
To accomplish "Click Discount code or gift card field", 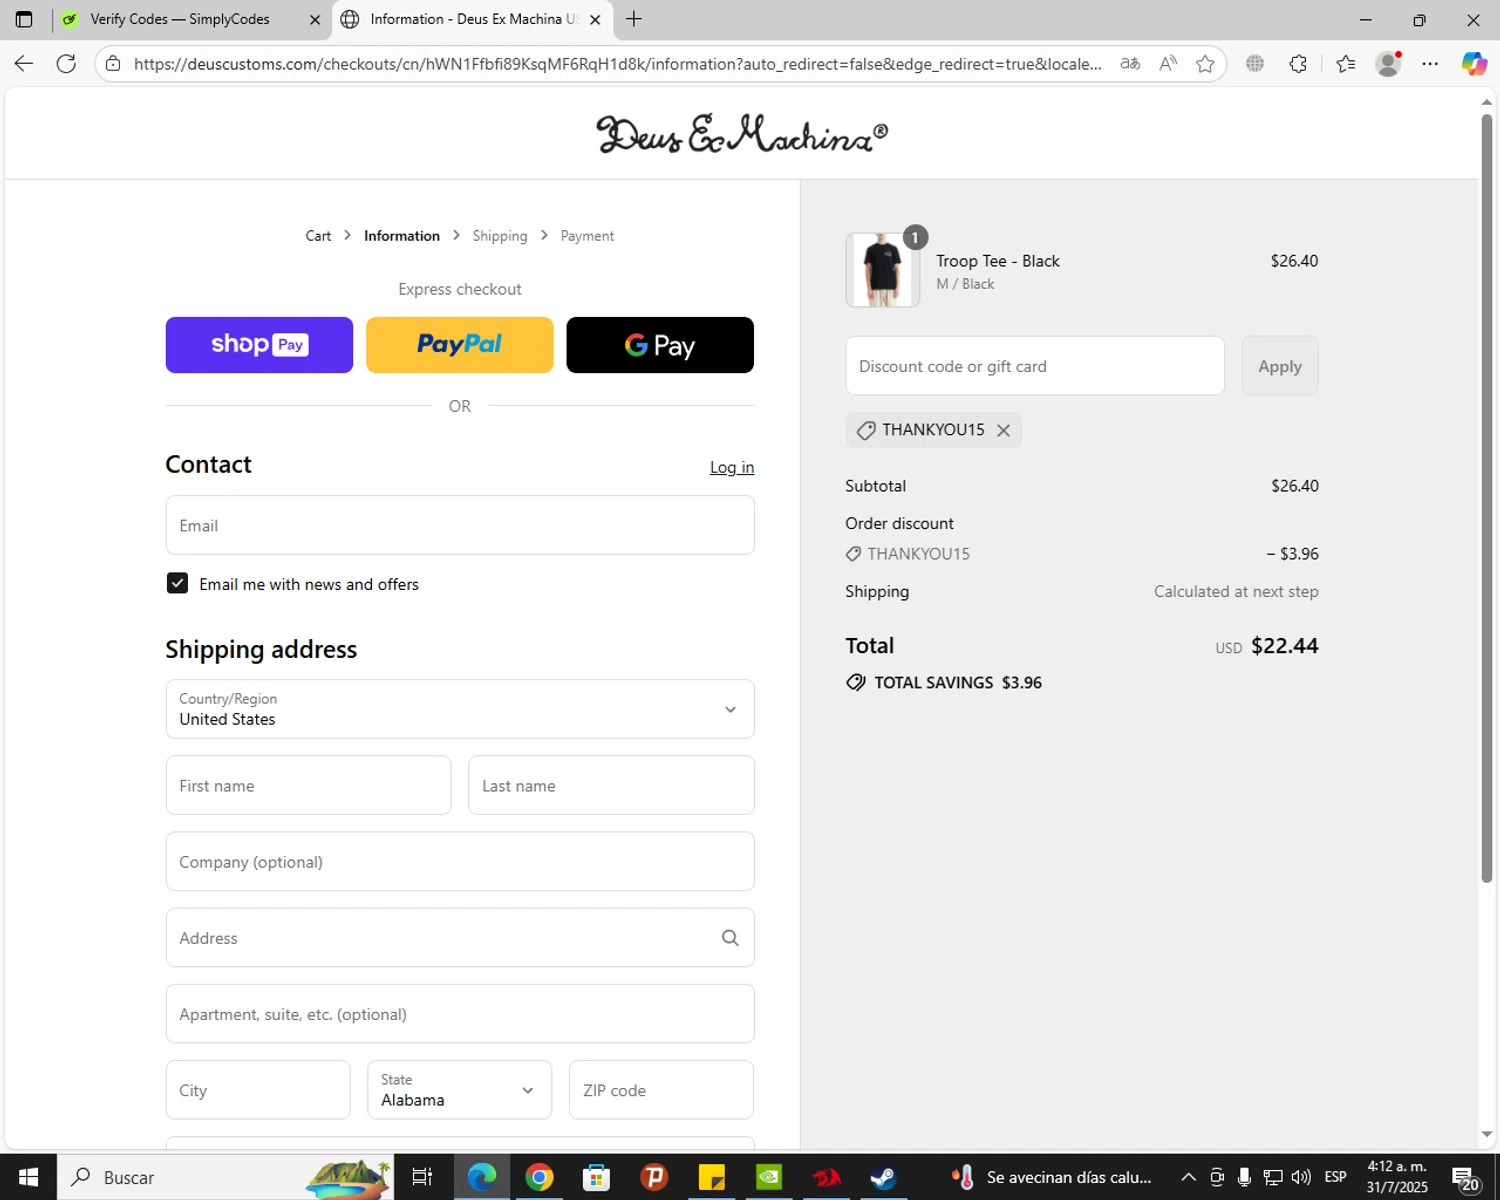I will 1035,366.
